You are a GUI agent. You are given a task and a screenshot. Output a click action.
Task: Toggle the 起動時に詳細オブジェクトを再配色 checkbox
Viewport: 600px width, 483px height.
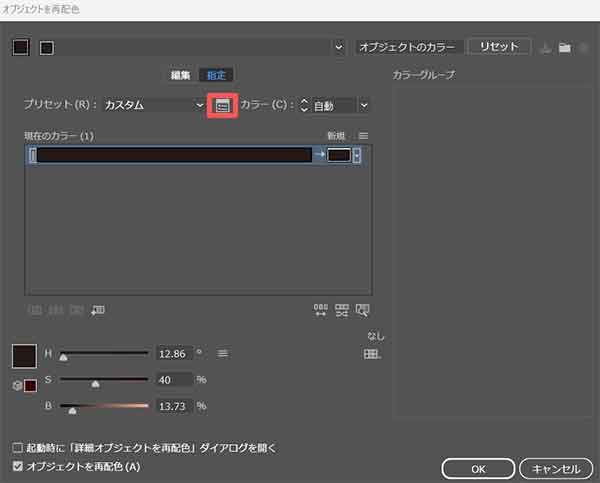click(18, 447)
